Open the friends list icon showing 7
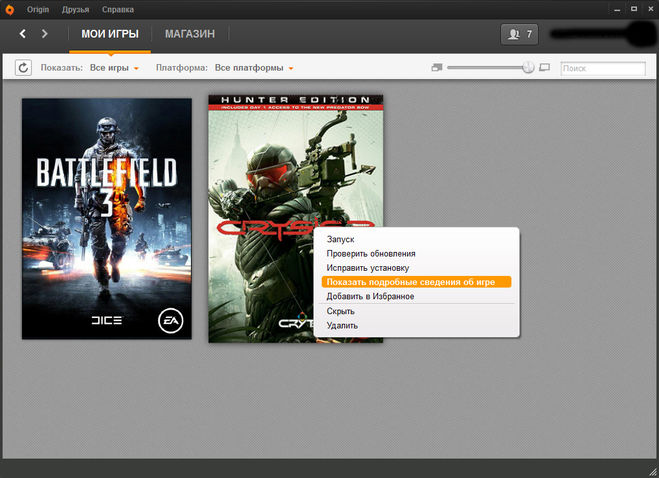 pos(519,34)
